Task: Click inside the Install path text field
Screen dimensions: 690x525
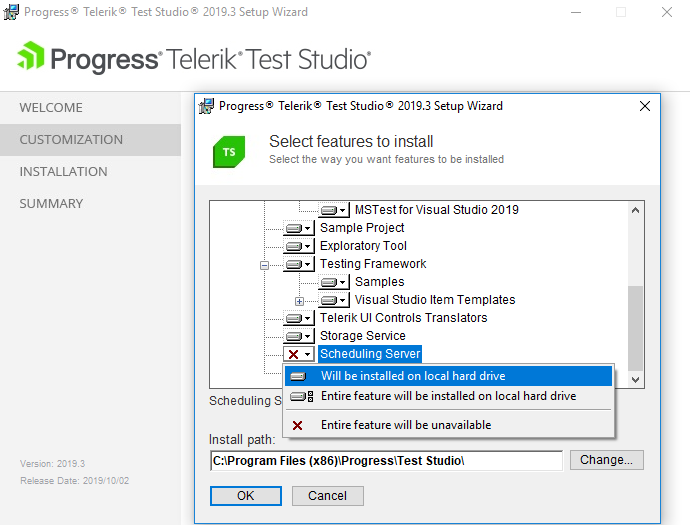Action: click(386, 461)
